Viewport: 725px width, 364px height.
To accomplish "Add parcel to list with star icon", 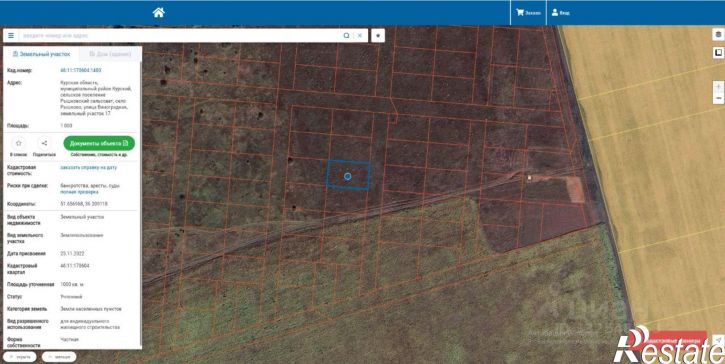I will click(x=18, y=143).
